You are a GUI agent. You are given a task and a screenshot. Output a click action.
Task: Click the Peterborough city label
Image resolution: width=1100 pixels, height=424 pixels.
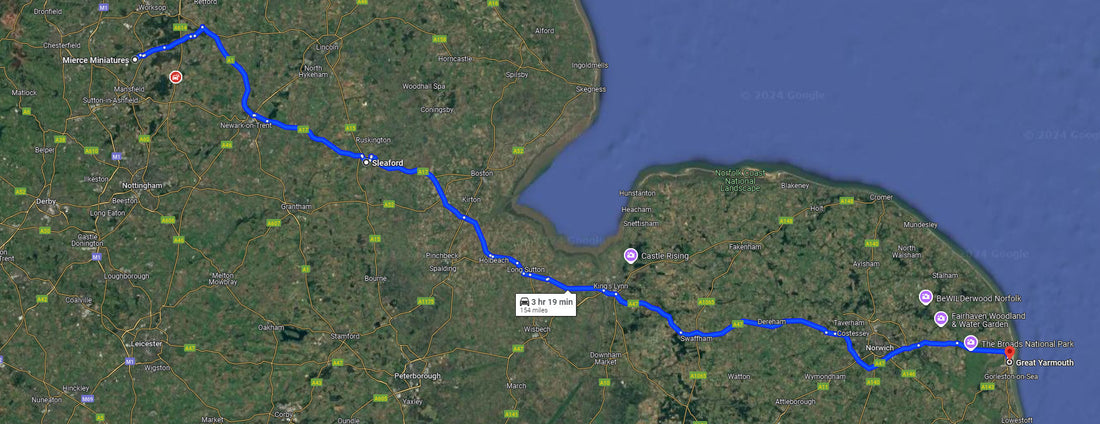(417, 376)
